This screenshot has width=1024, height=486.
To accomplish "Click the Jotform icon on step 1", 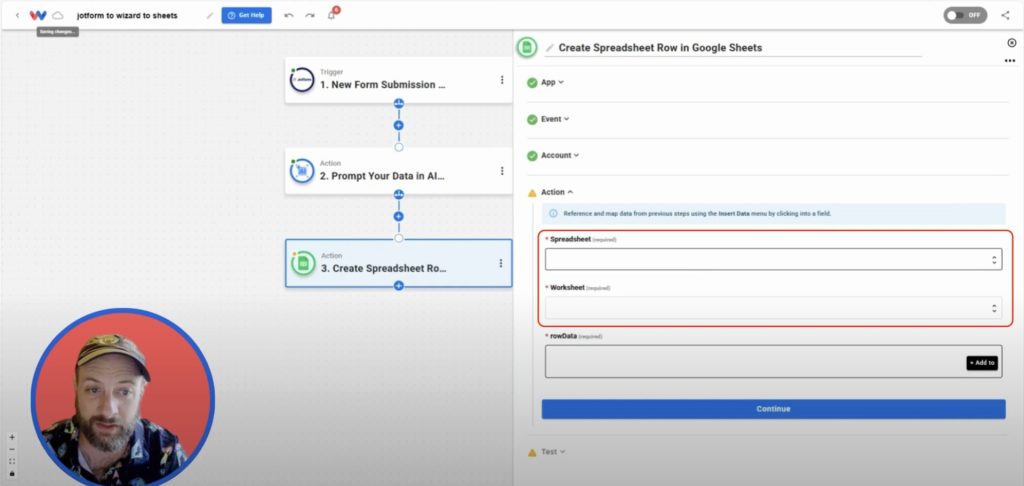I will click(302, 80).
